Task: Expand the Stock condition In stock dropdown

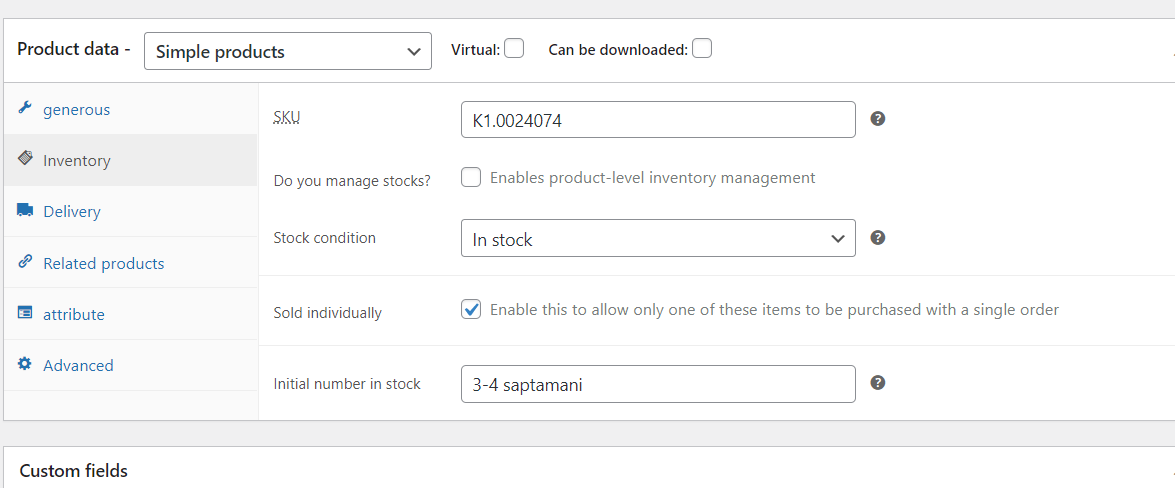Action: (658, 238)
